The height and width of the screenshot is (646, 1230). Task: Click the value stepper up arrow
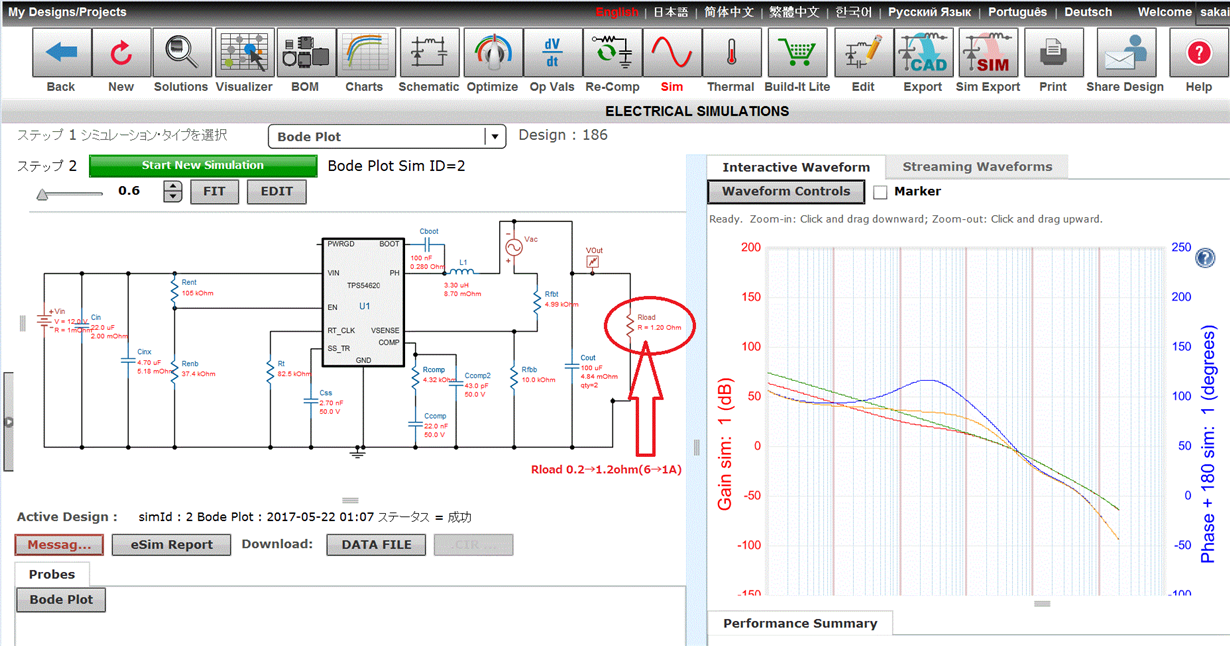(x=171, y=186)
